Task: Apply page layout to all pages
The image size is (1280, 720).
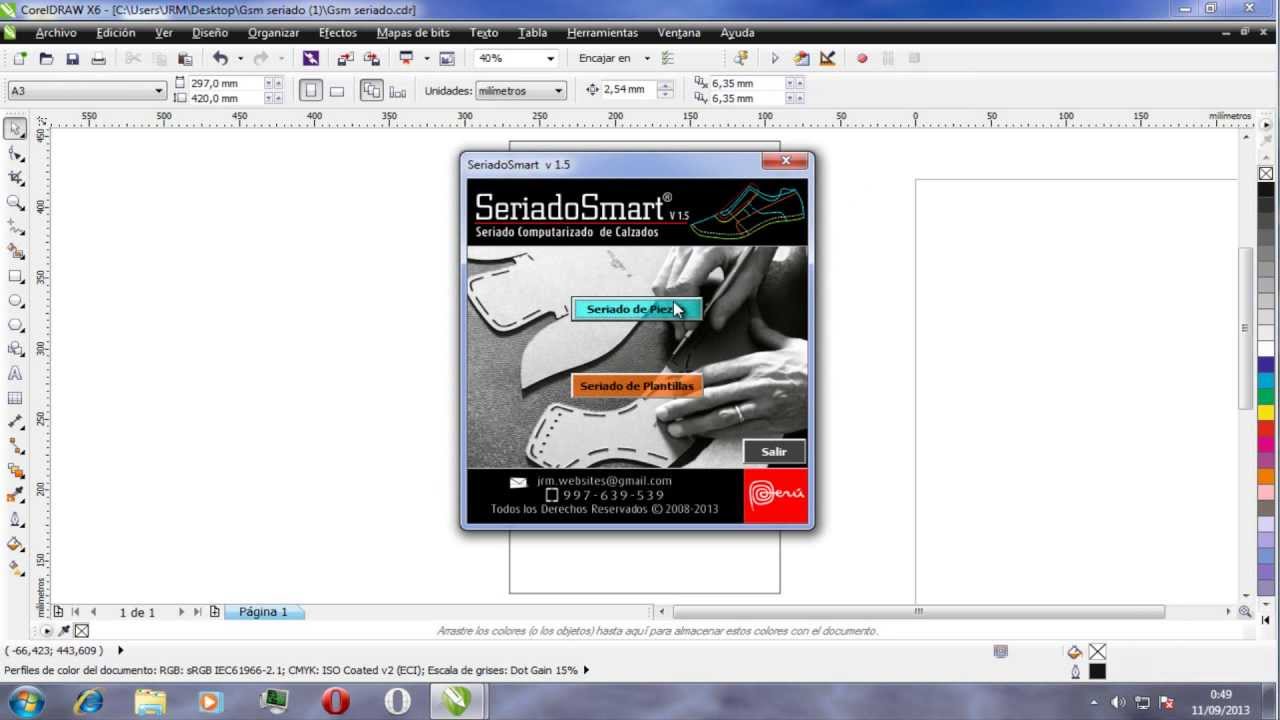Action: tap(371, 91)
